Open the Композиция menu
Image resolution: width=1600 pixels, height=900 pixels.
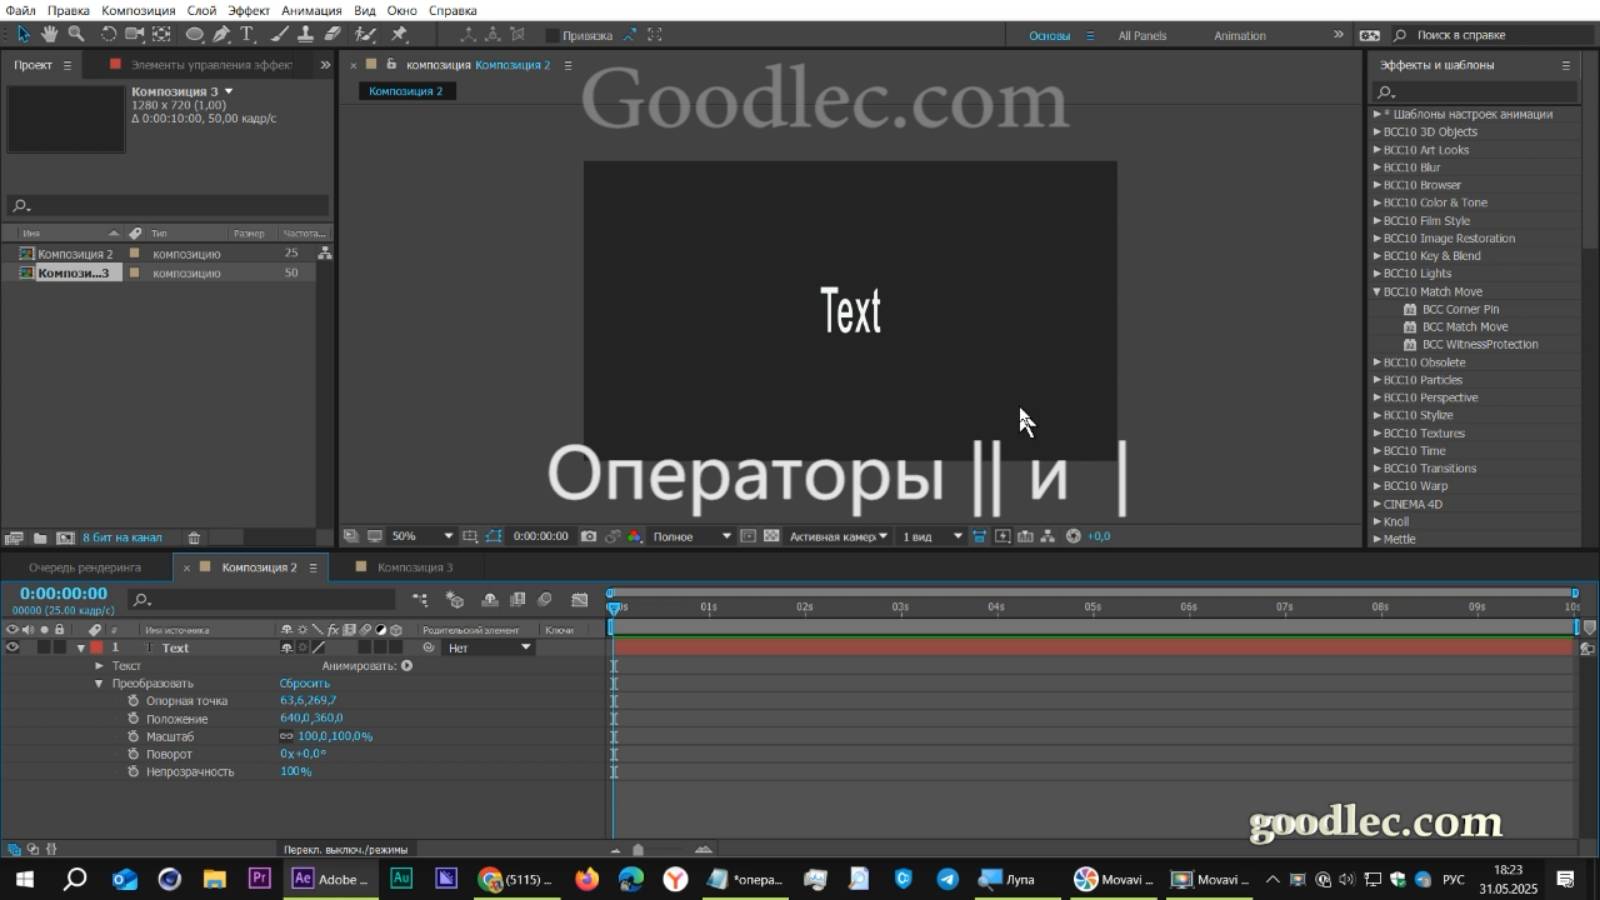pyautogui.click(x=138, y=10)
